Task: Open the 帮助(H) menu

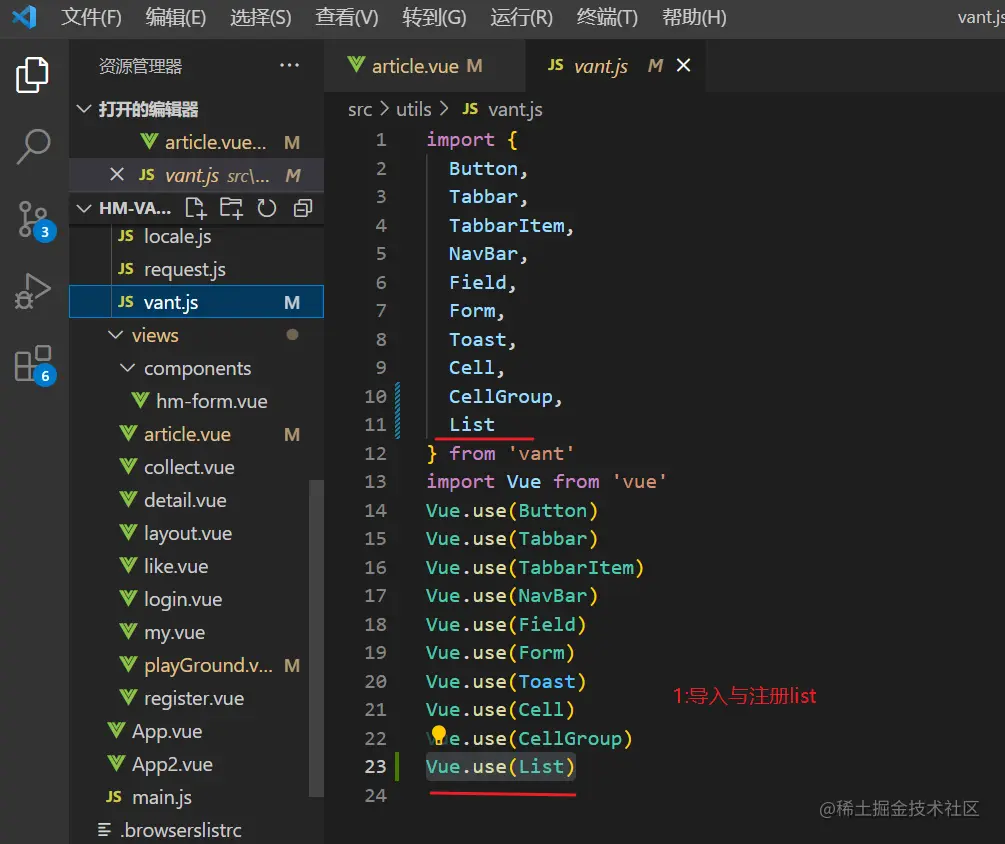Action: tap(694, 17)
